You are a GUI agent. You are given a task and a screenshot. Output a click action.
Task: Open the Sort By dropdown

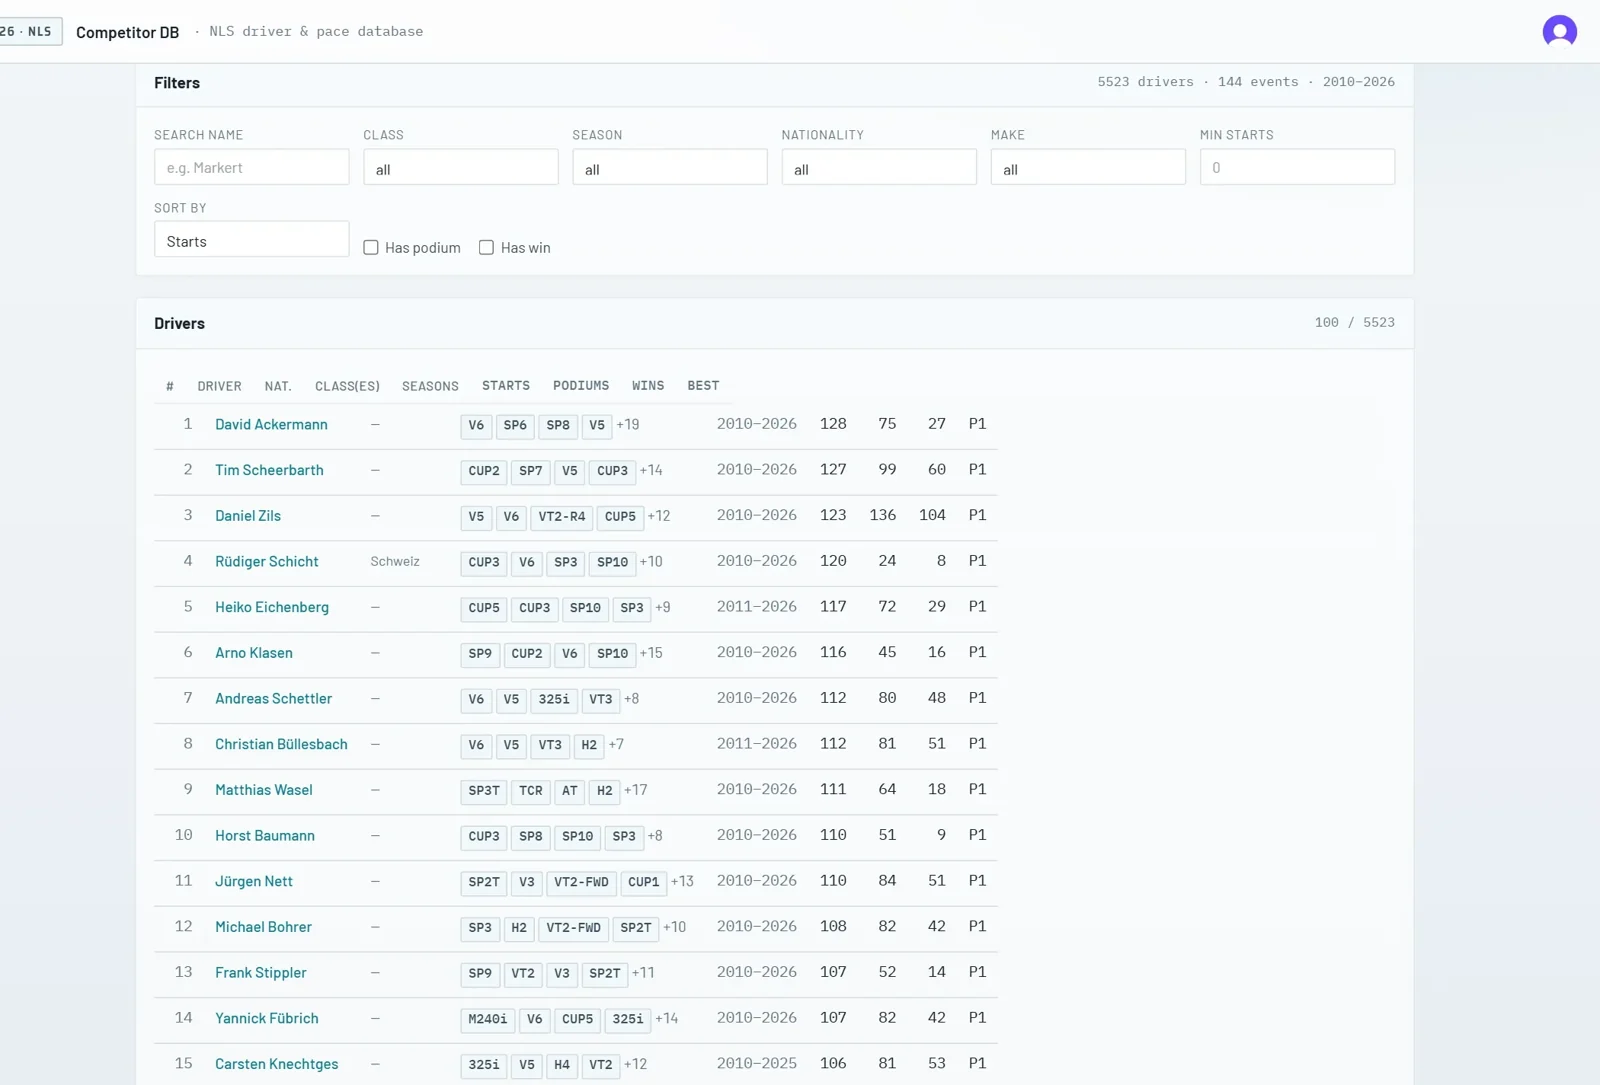pyautogui.click(x=251, y=239)
